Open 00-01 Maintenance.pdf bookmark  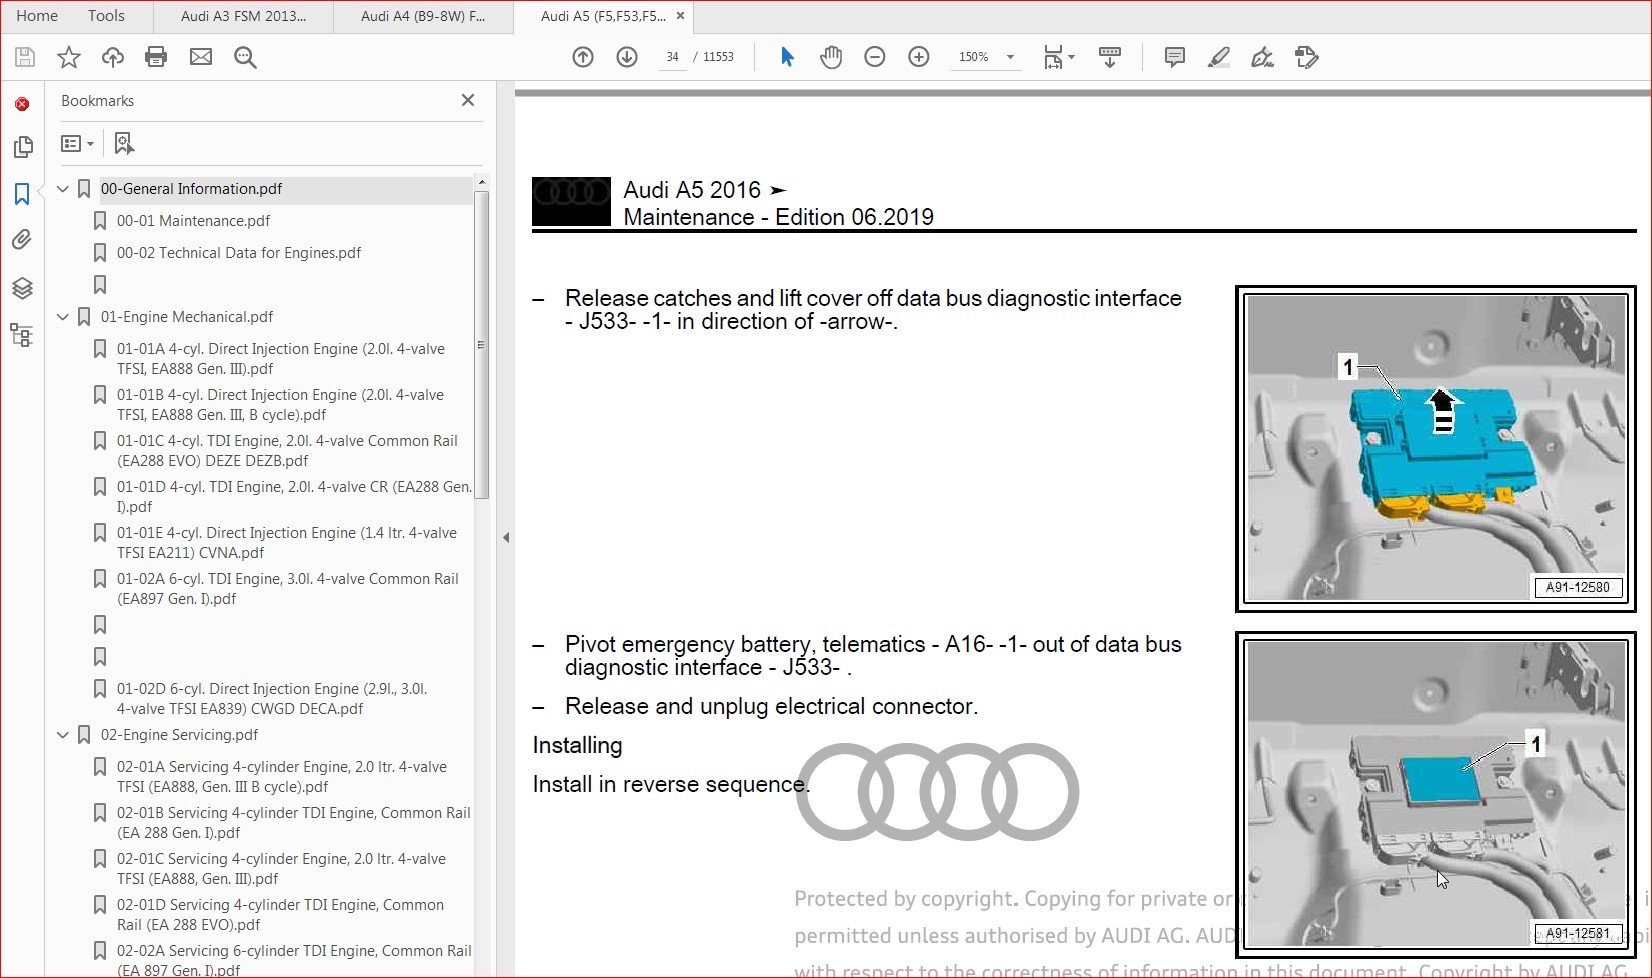click(x=193, y=221)
